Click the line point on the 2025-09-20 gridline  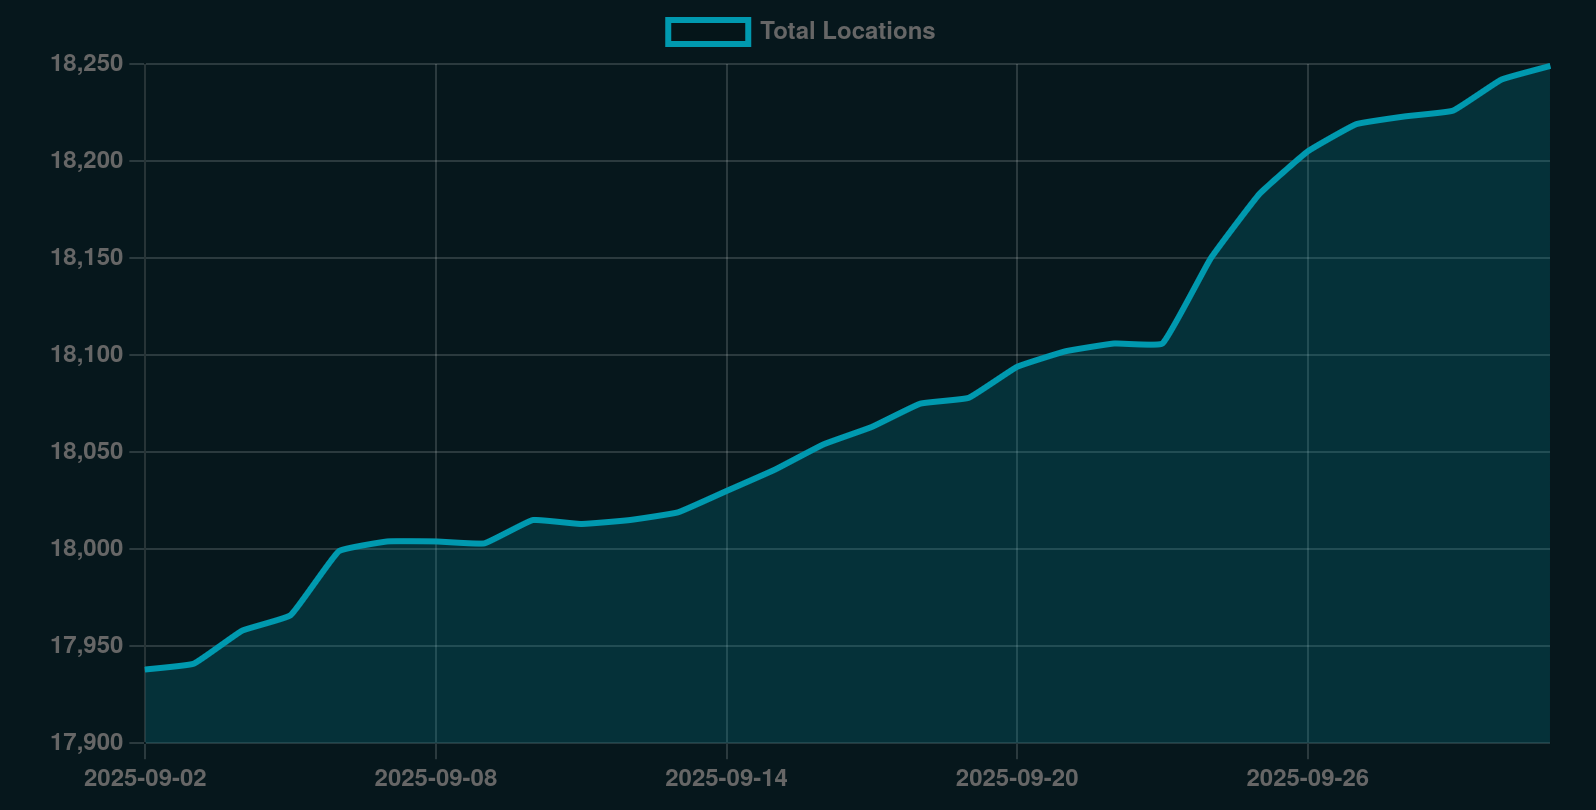pos(1017,366)
